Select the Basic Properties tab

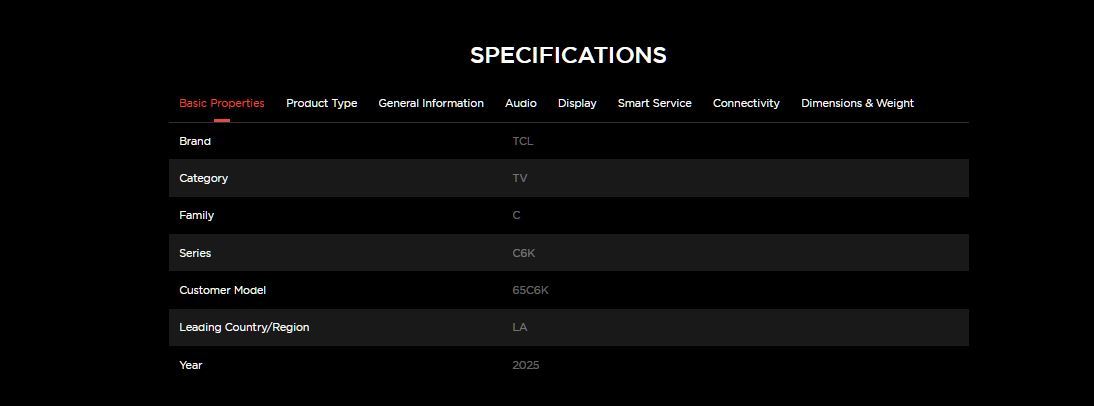coord(221,103)
